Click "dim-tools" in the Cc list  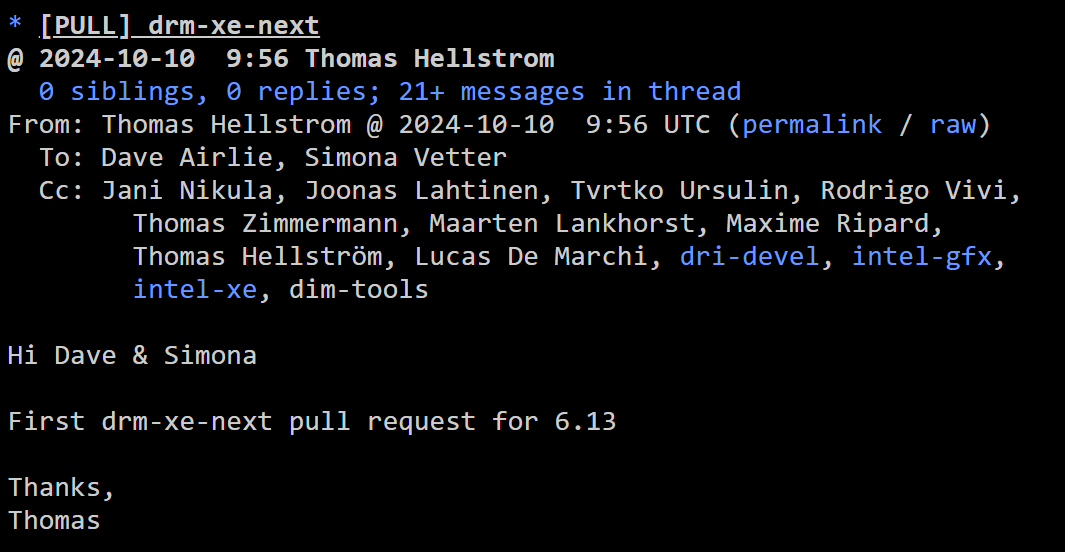(x=359, y=290)
